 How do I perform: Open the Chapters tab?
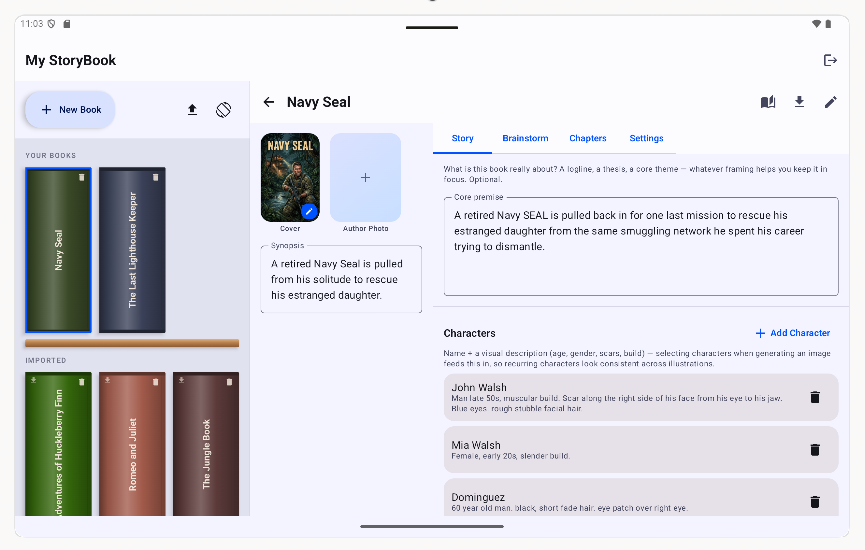588,138
